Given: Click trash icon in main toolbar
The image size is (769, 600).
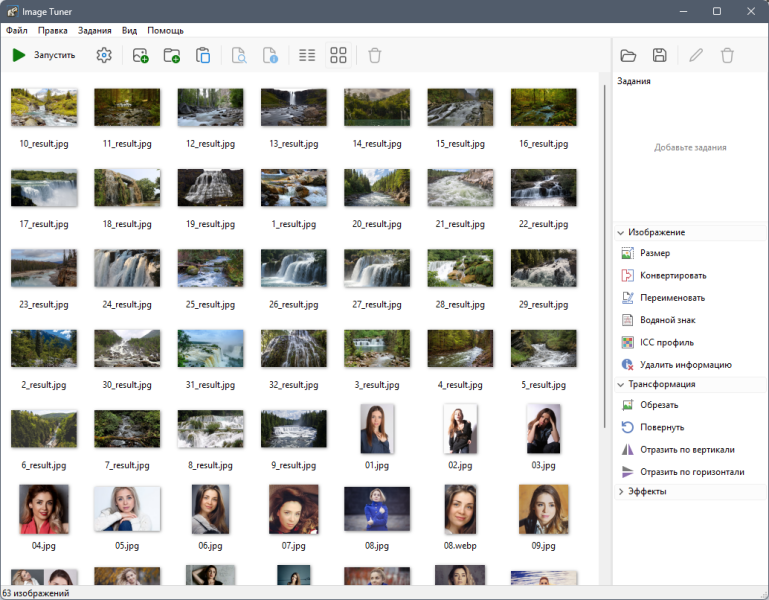Looking at the screenshot, I should [x=375, y=55].
